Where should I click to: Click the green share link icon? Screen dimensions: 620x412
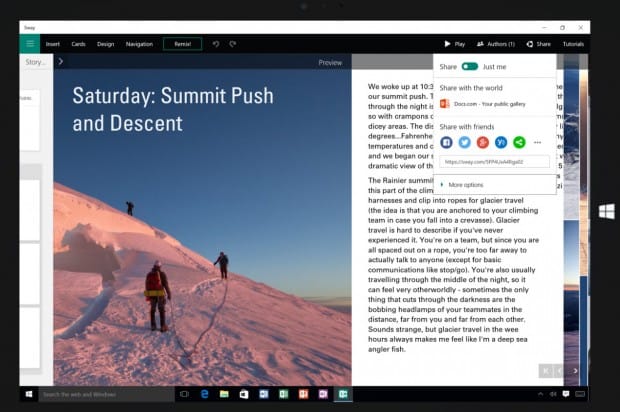[519, 142]
